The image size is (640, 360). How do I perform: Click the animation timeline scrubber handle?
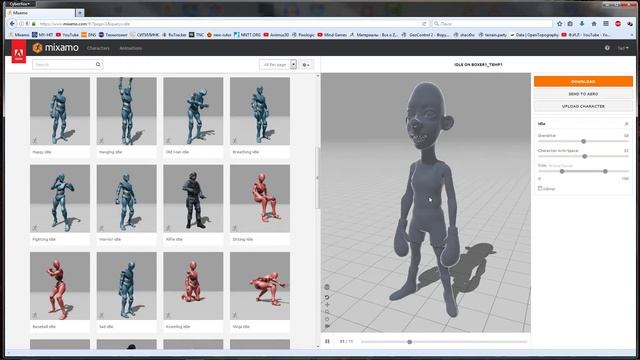[x=409, y=342]
